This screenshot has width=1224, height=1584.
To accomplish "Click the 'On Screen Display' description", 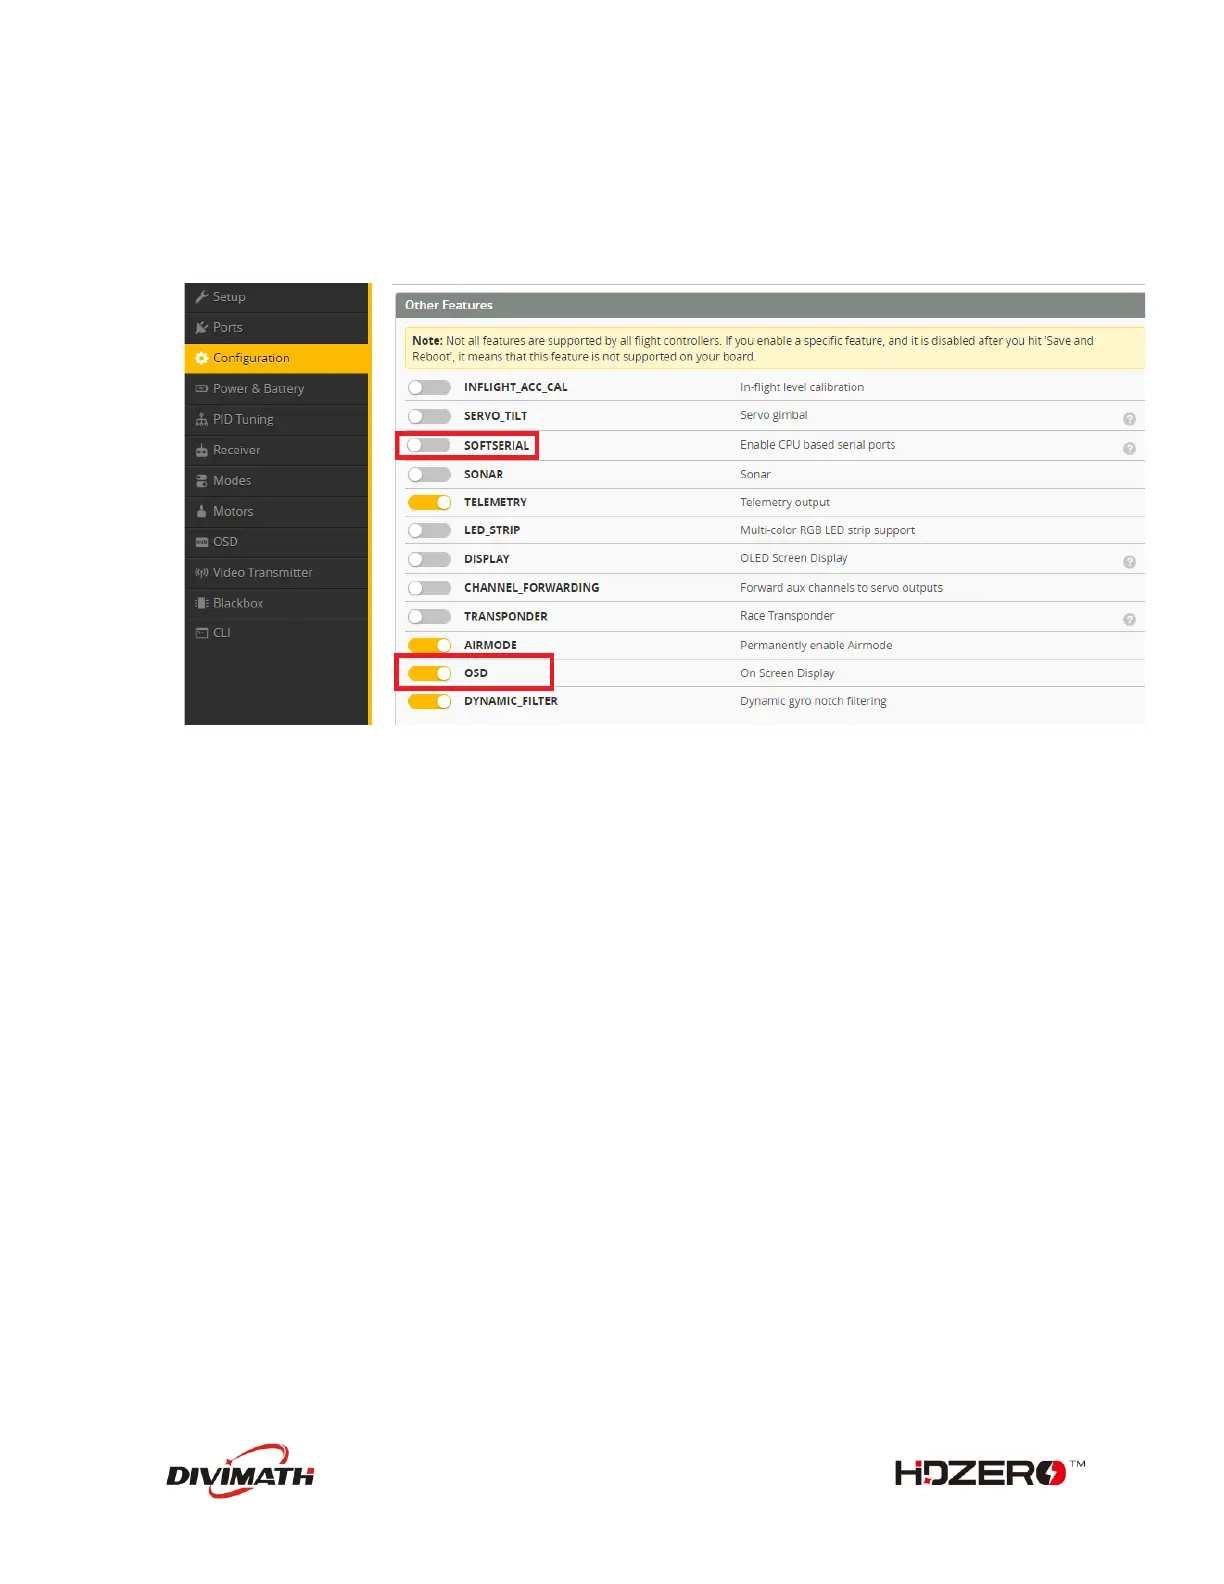I will pyautogui.click(x=786, y=673).
